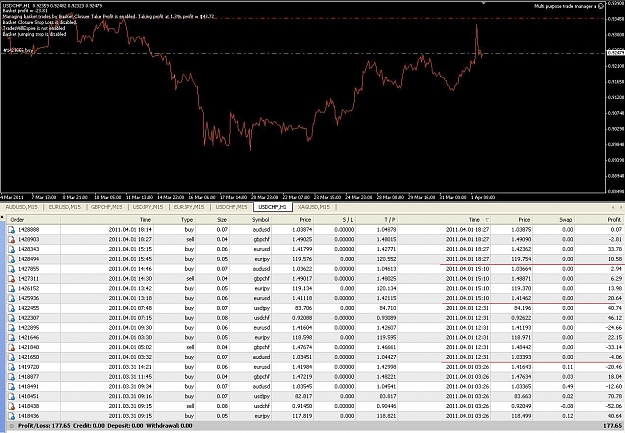625x433 pixels.
Task: Sort by the Symbol column header
Action: click(250, 220)
